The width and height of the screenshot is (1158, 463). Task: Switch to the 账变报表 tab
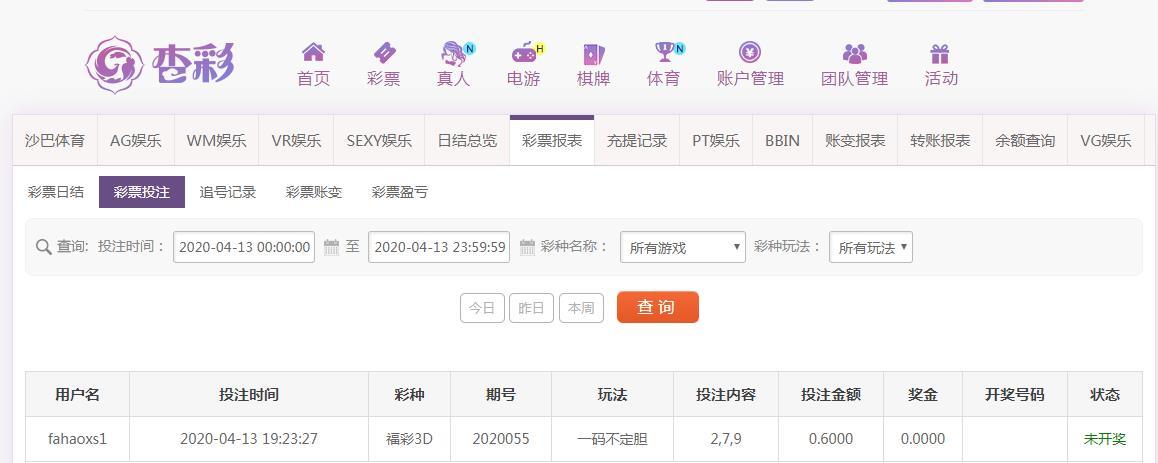(x=855, y=140)
